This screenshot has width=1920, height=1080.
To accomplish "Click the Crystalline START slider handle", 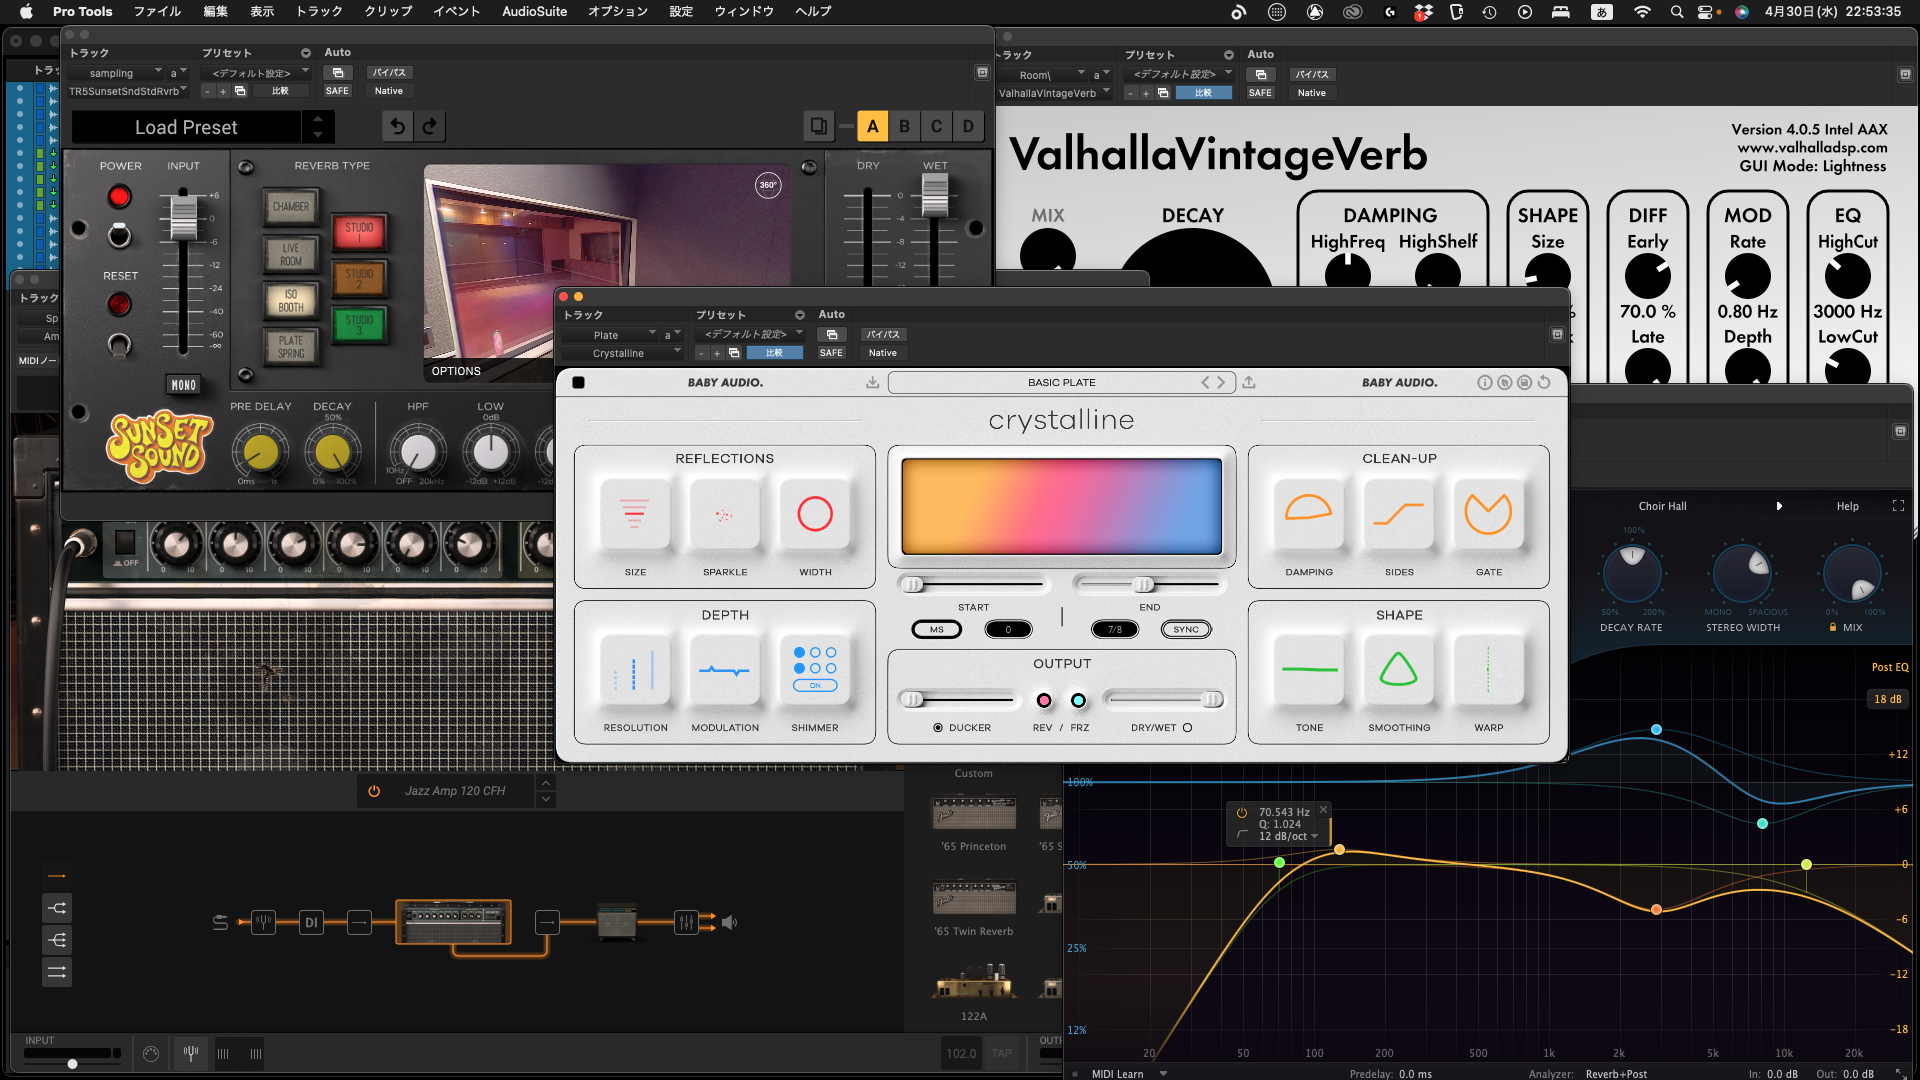I will pos(912,584).
